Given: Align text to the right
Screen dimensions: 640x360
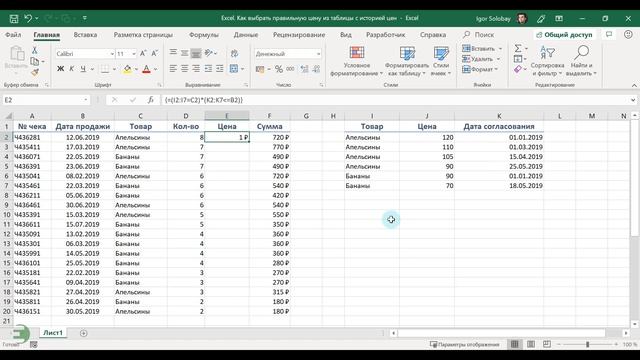Looking at the screenshot, I should [196, 69].
